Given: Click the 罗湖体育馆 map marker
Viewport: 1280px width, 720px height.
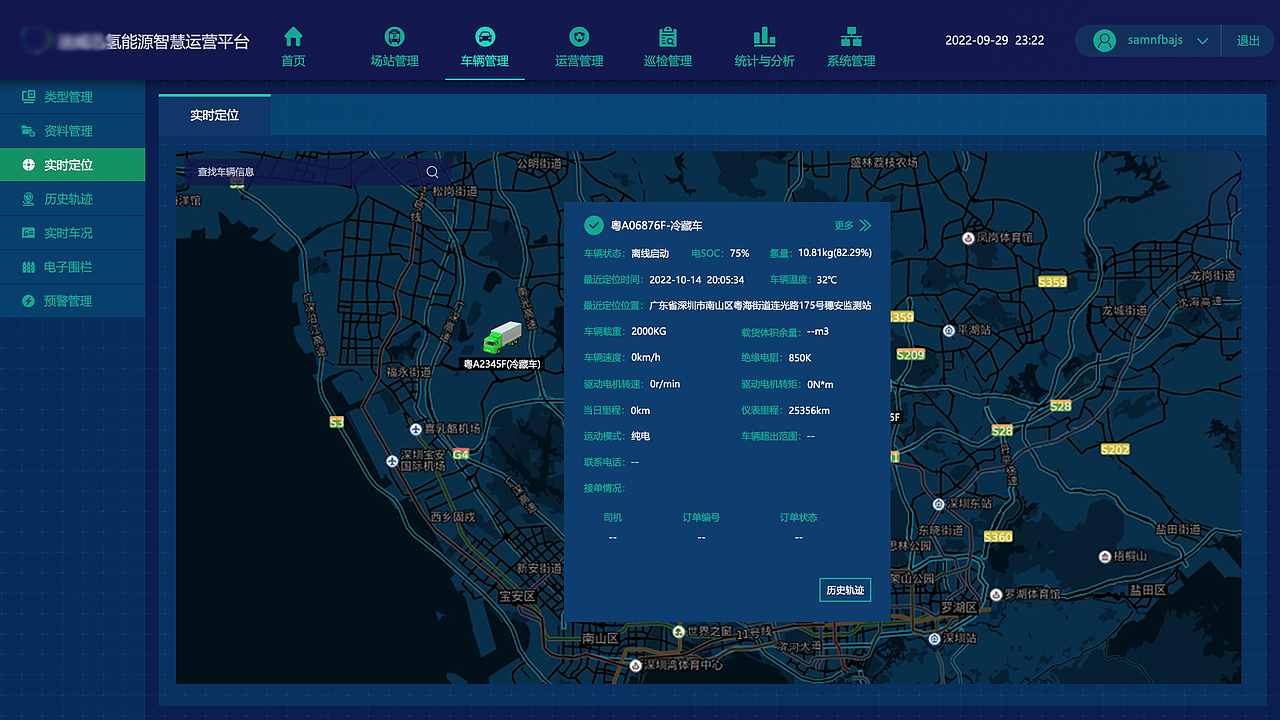Looking at the screenshot, I should (996, 594).
